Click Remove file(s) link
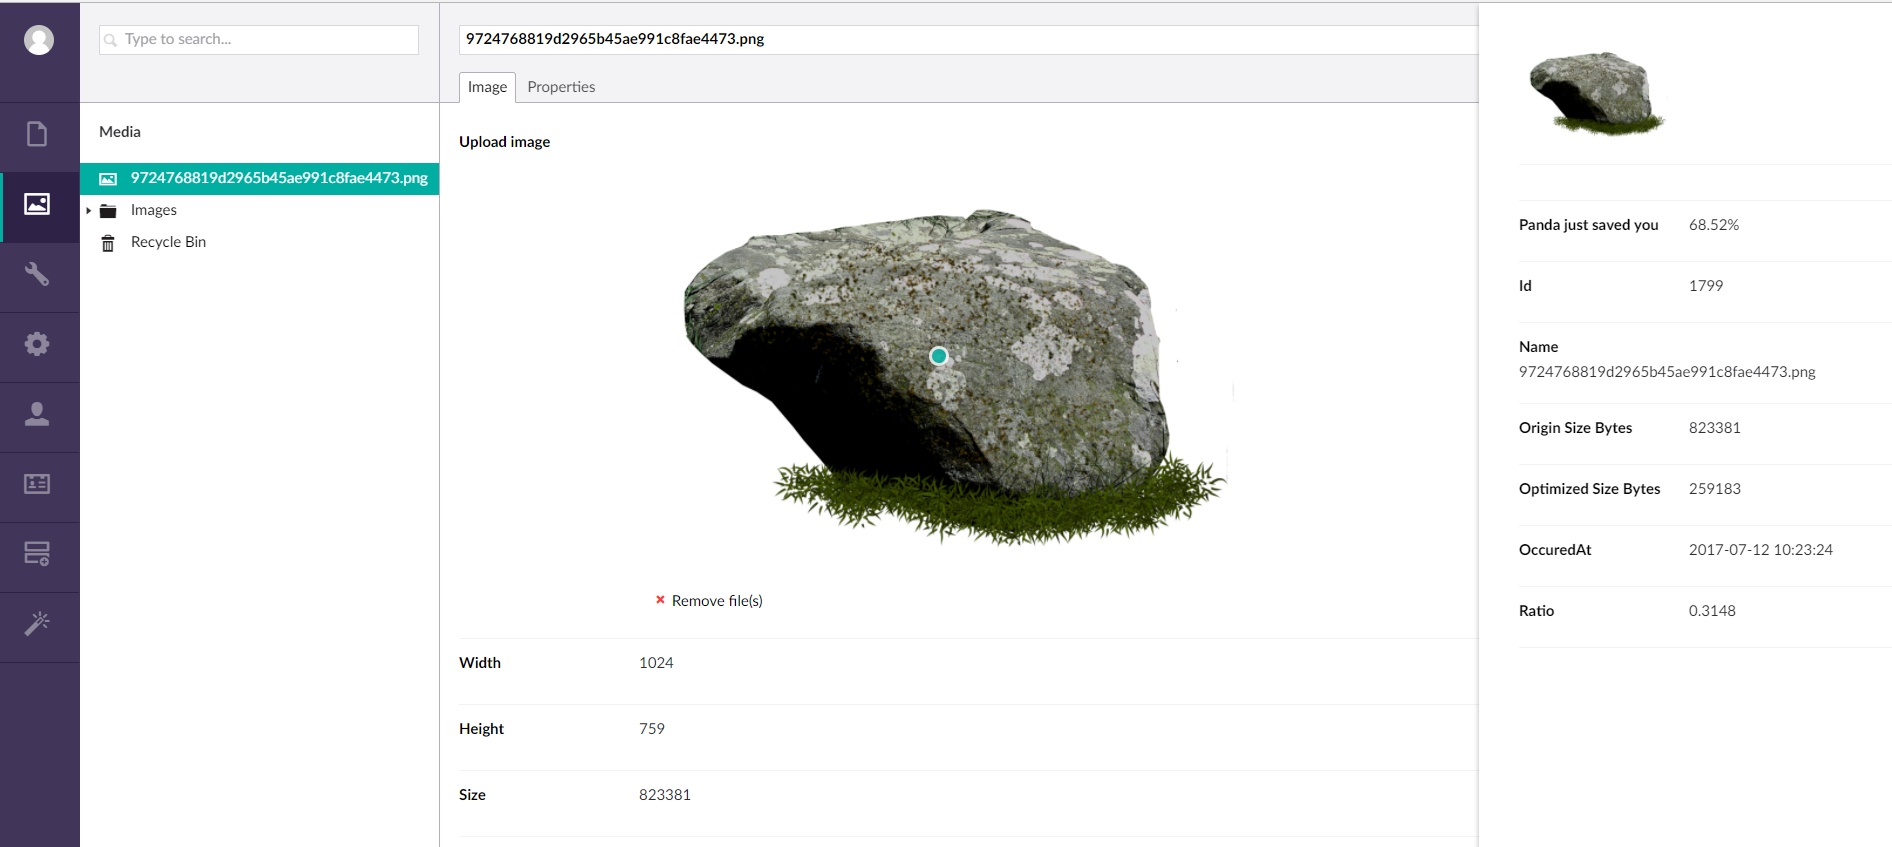 (716, 601)
